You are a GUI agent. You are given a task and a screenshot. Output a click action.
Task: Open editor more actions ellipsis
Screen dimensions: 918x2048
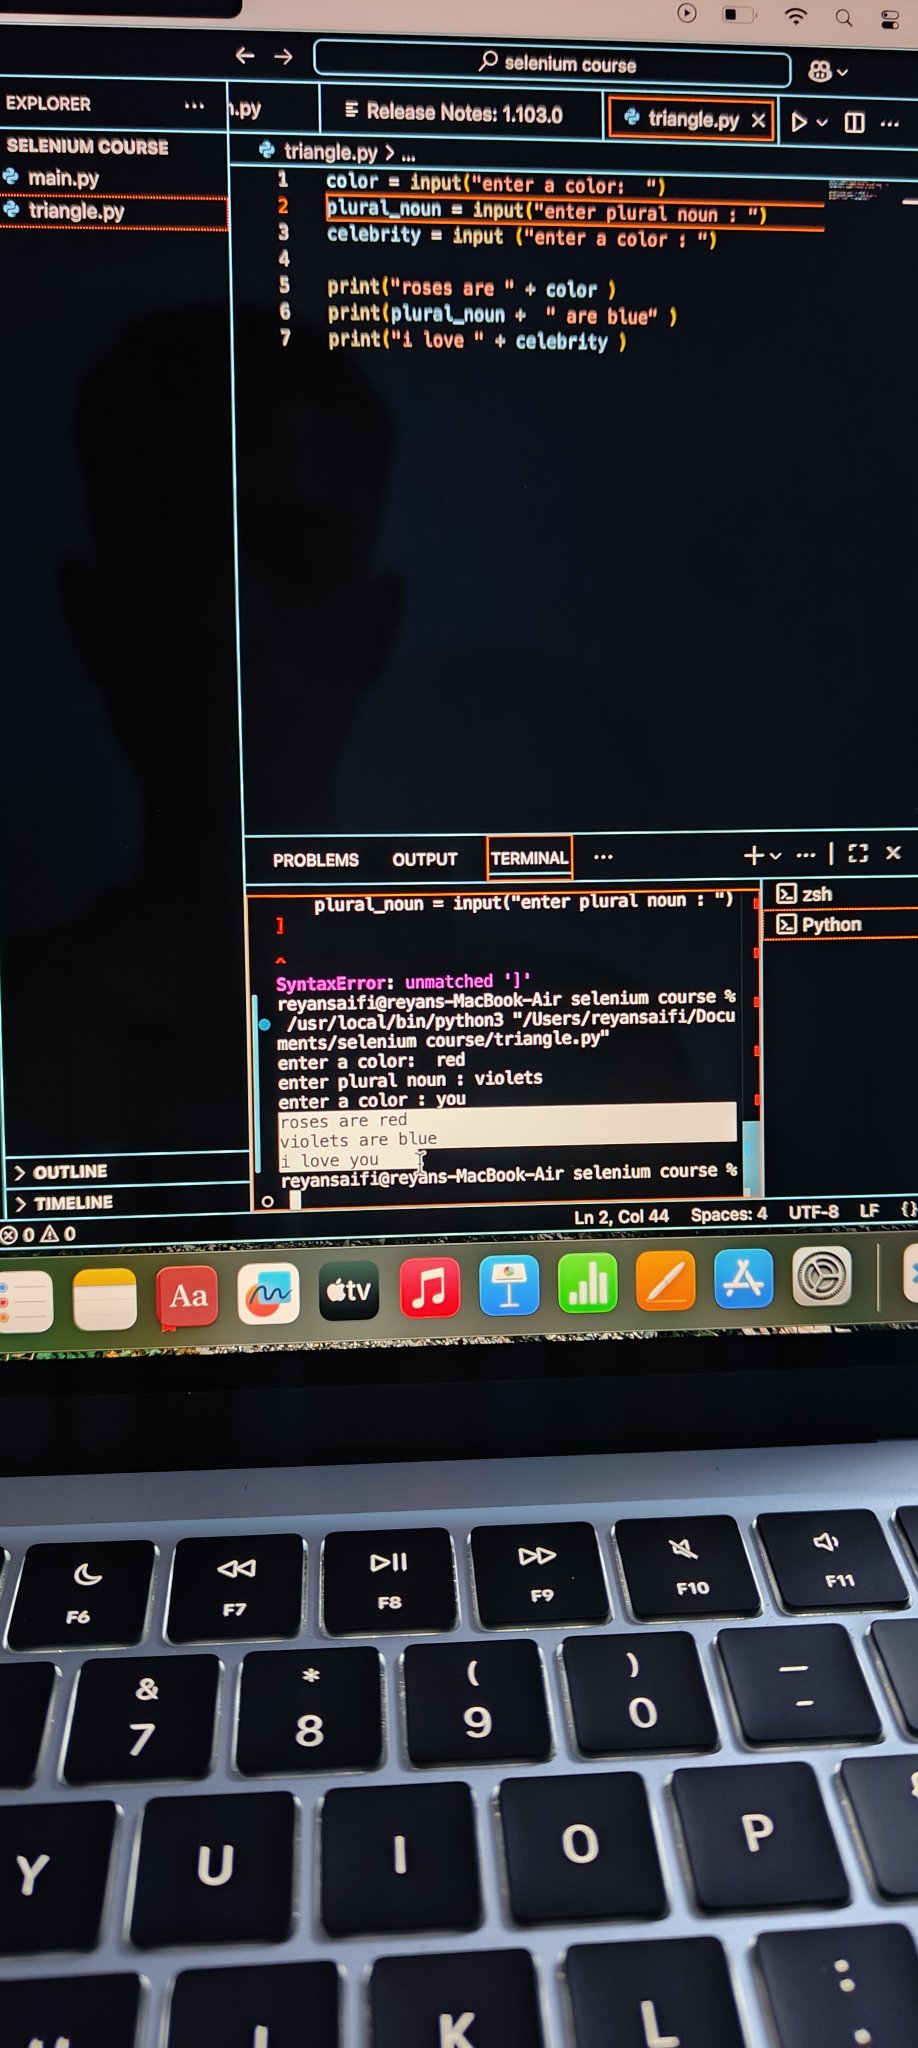890,123
